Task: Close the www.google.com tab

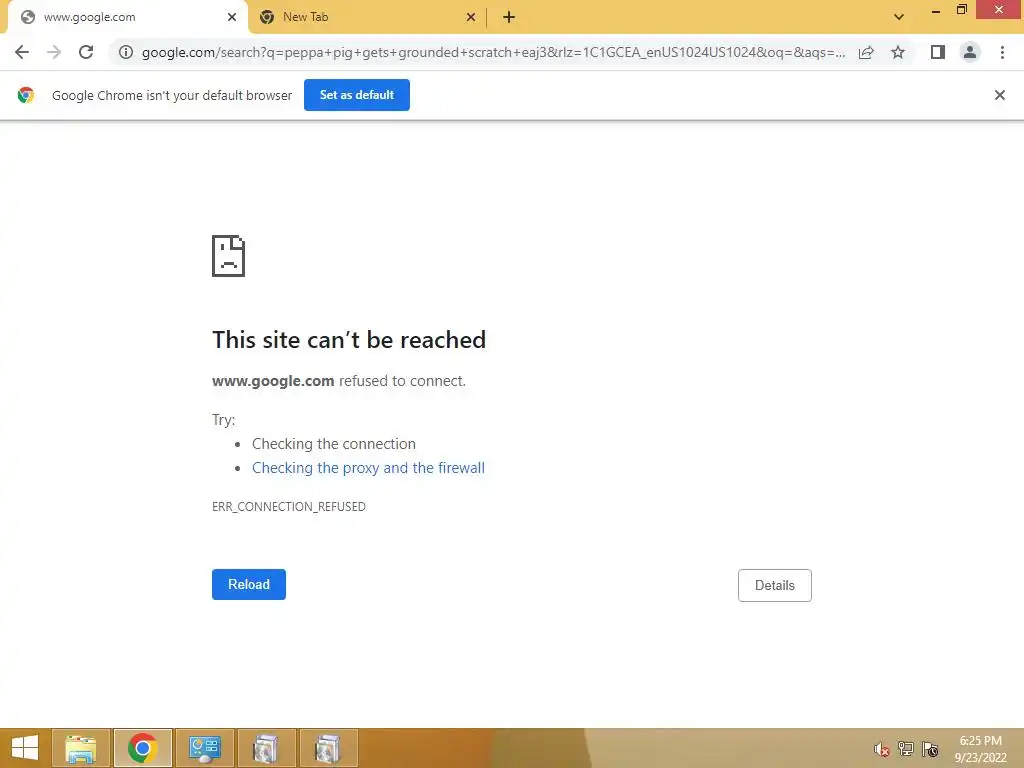Action: tap(232, 17)
